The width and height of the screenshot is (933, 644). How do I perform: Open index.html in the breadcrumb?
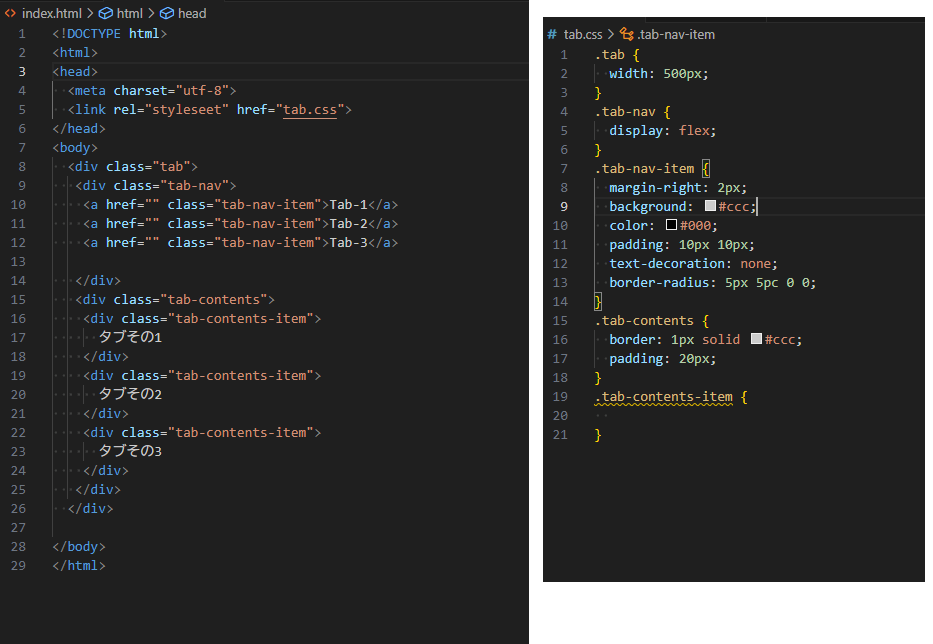pos(52,13)
